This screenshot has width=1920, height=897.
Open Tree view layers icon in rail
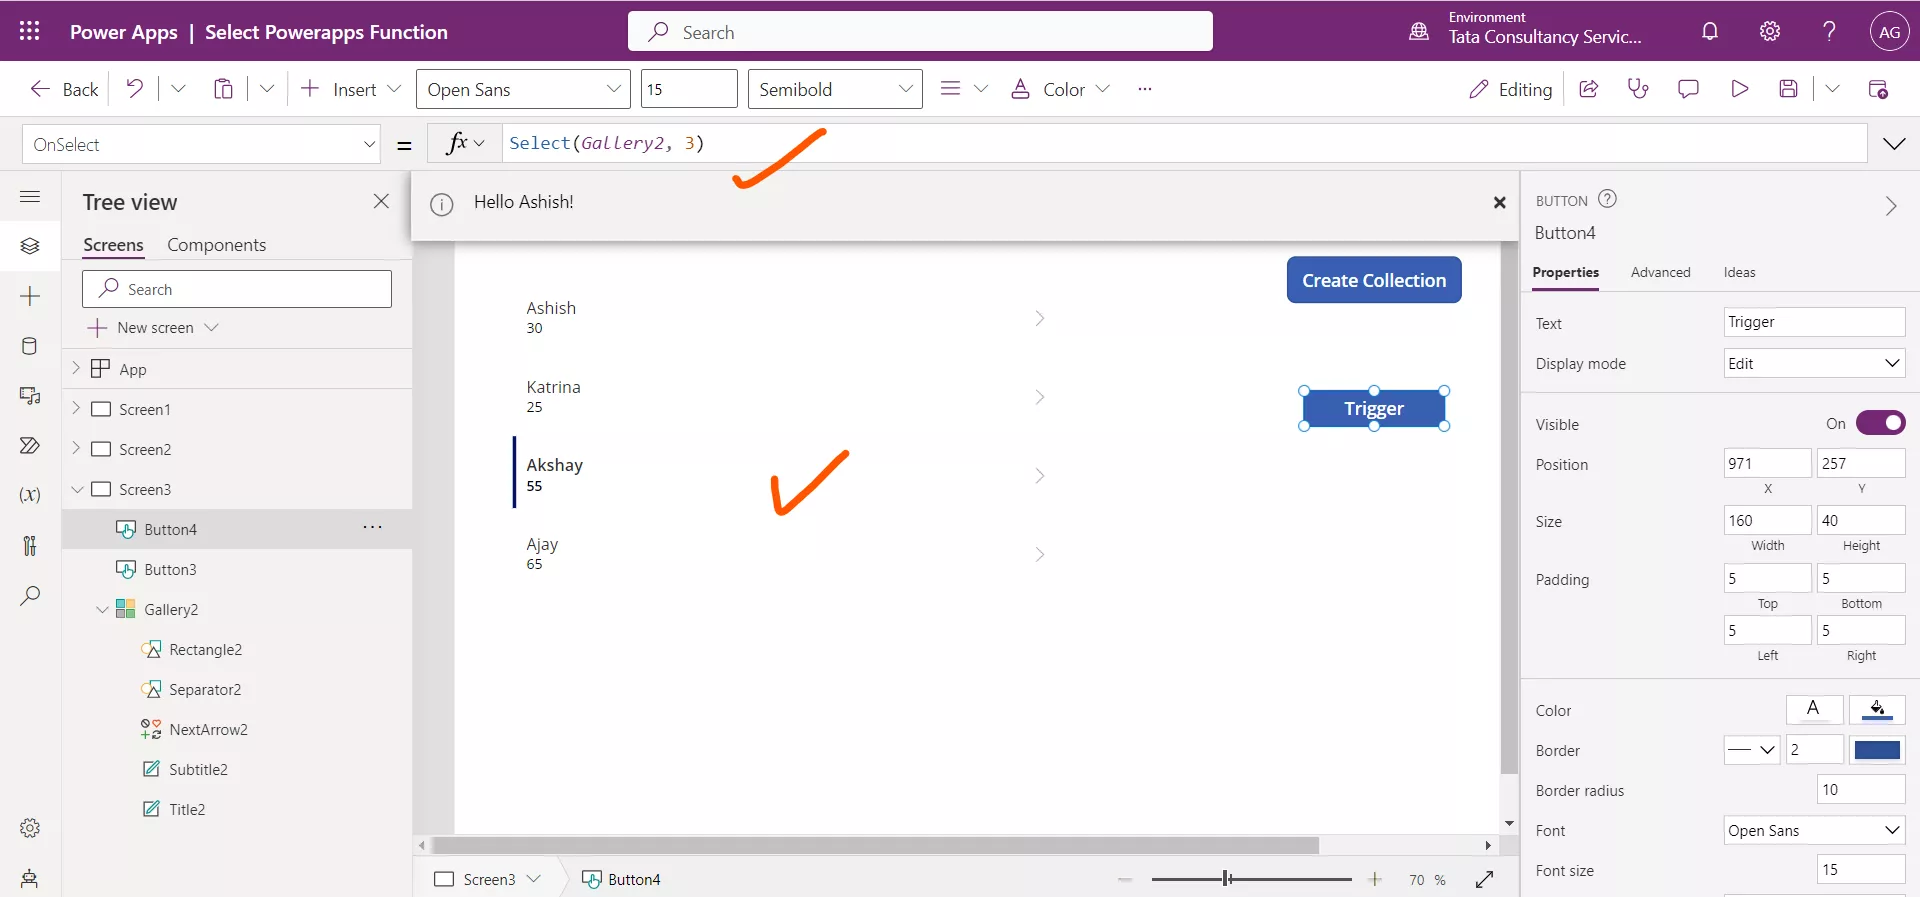(30, 246)
